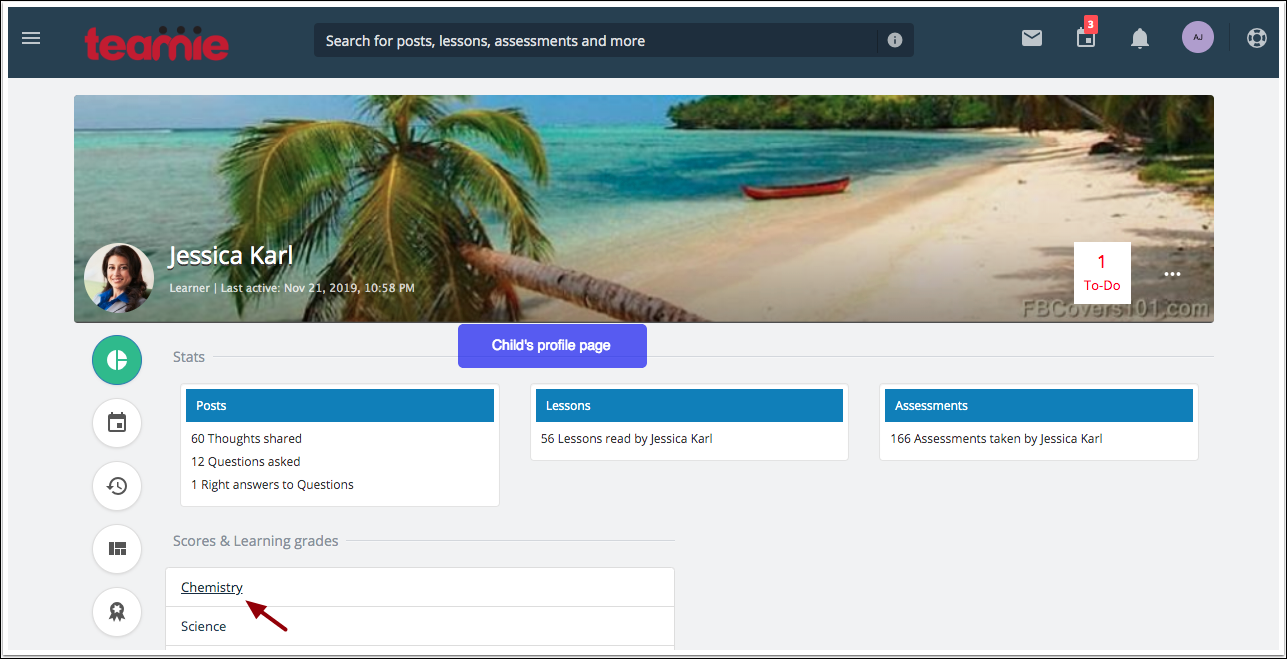This screenshot has width=1287, height=659.
Task: Click 'Last active: Nov 21, 2019' text
Action: [318, 288]
